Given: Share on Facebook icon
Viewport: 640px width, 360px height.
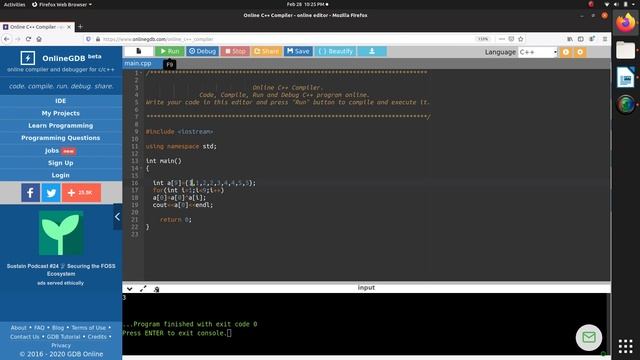Looking at the screenshot, I should [31, 193].
